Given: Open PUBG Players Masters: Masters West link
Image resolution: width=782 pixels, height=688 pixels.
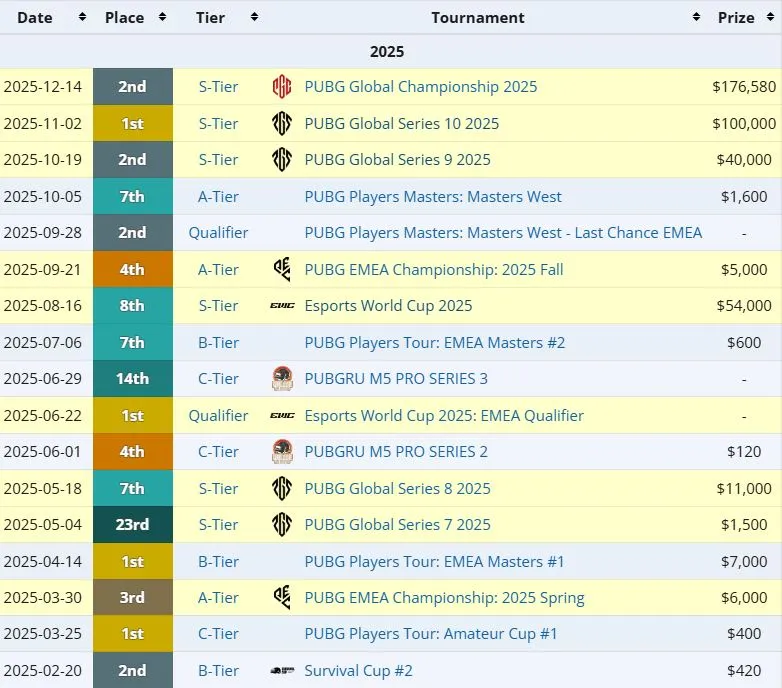Looking at the screenshot, I should pos(433,196).
